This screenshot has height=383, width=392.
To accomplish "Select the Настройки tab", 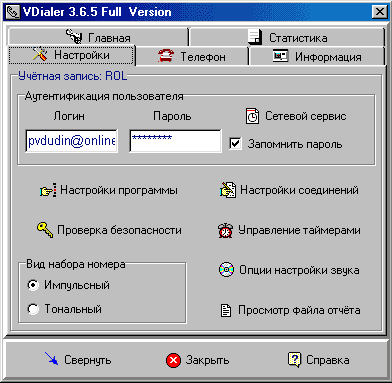I will tap(72, 55).
